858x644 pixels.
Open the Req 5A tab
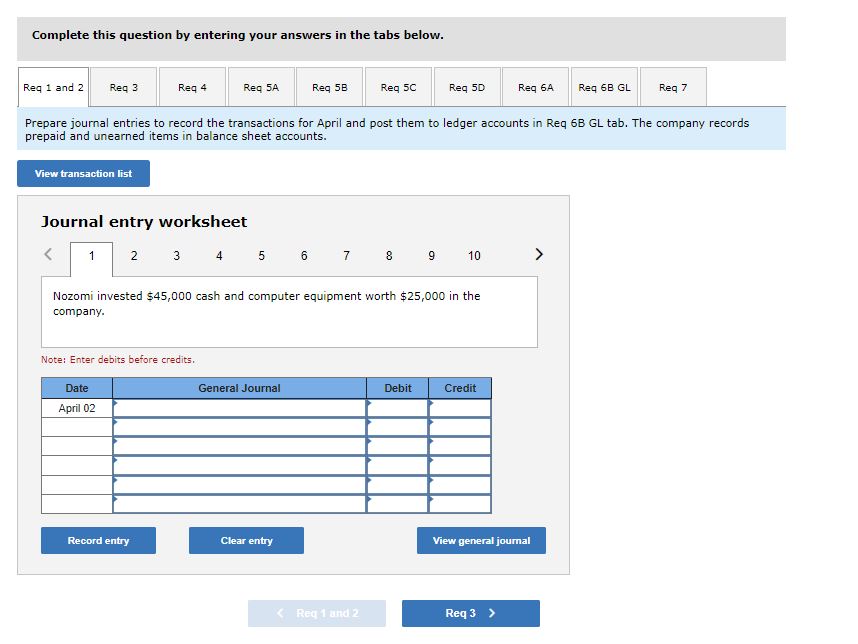pos(261,88)
